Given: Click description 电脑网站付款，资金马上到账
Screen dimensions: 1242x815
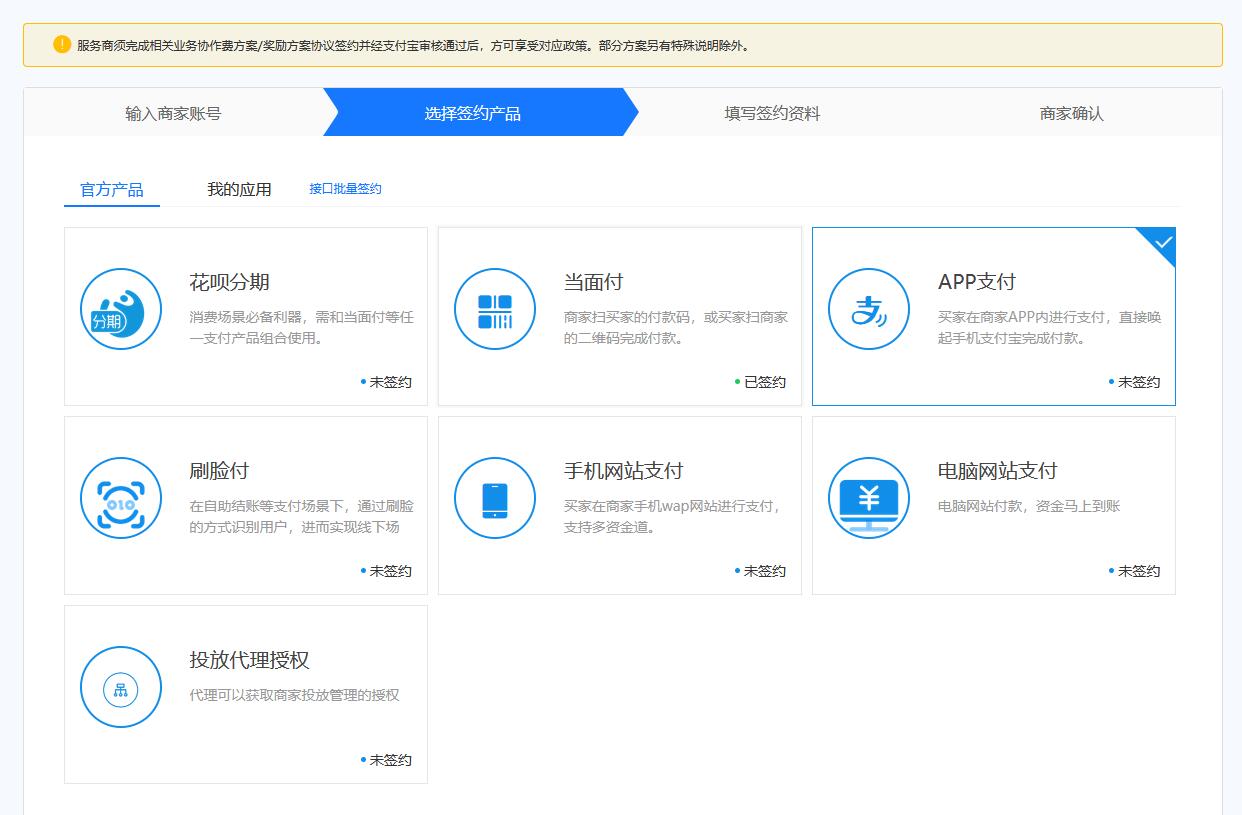Looking at the screenshot, I should click(1029, 506).
